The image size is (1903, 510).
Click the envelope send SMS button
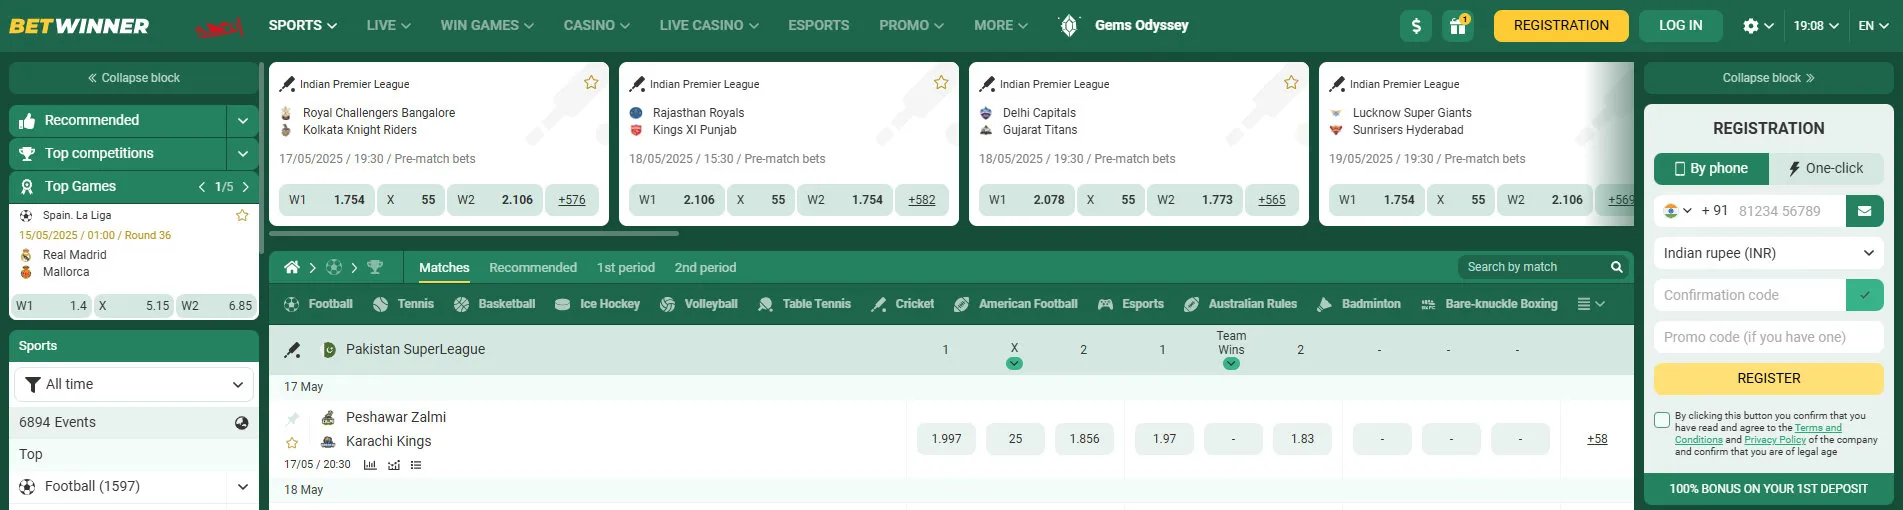tap(1864, 211)
